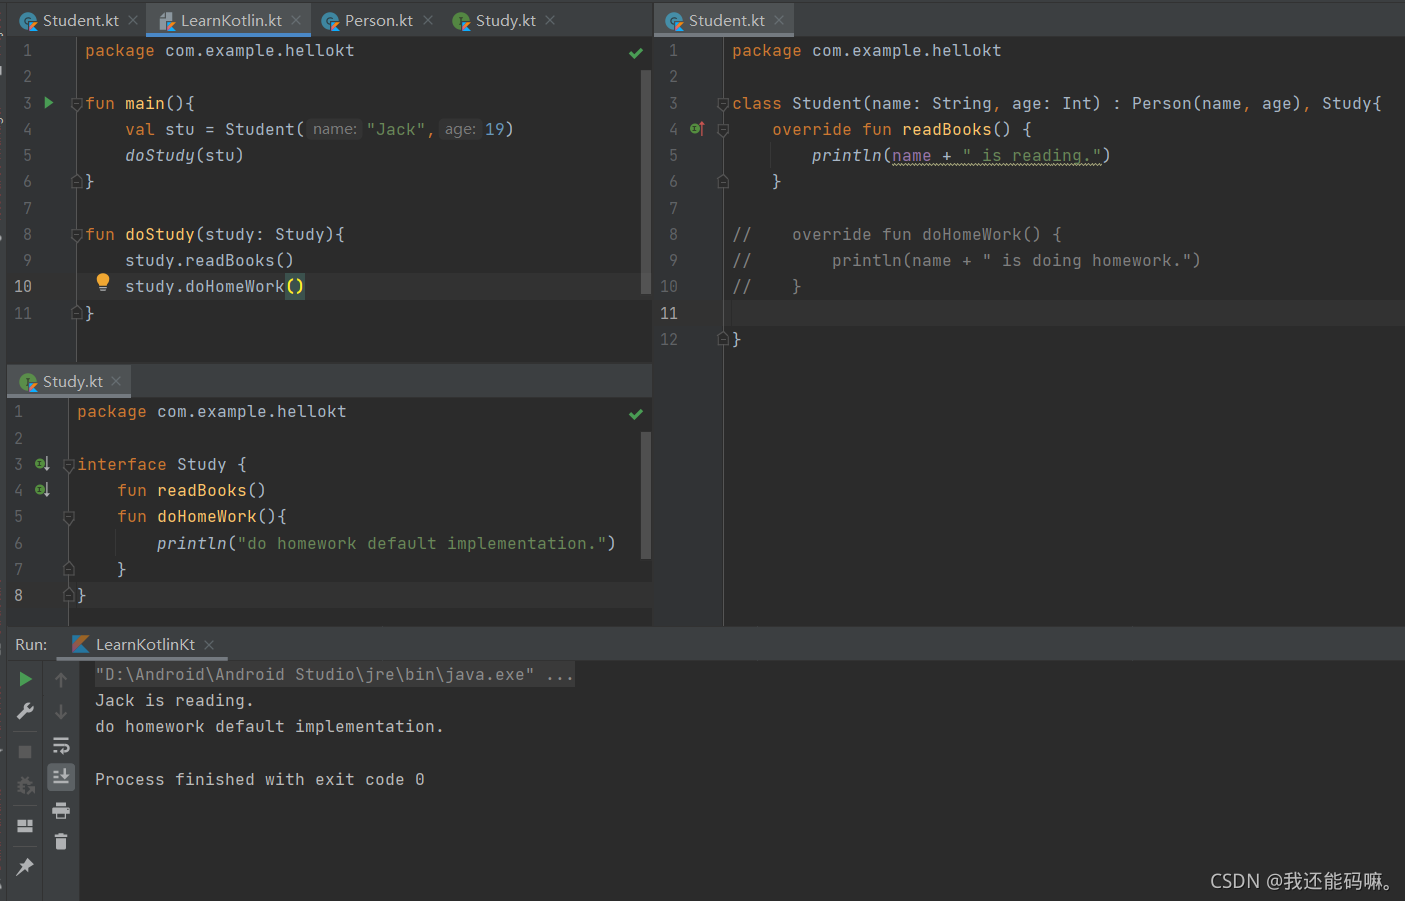1405x901 pixels.
Task: Click fold end marker at LearnKotlin.kt line 6
Action: [x=76, y=181]
